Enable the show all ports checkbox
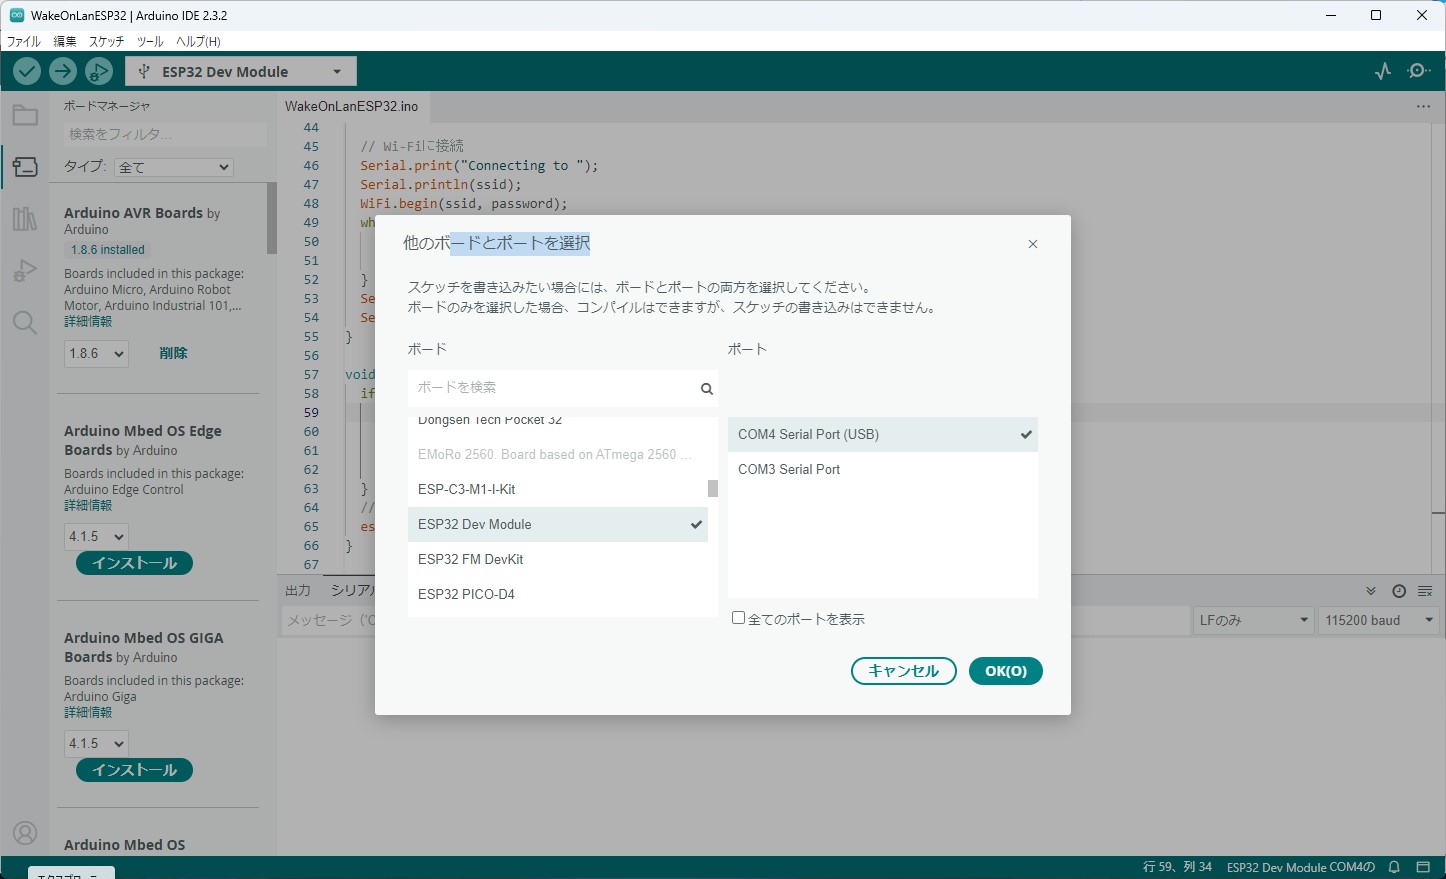Image resolution: width=1446 pixels, height=879 pixels. (x=738, y=618)
